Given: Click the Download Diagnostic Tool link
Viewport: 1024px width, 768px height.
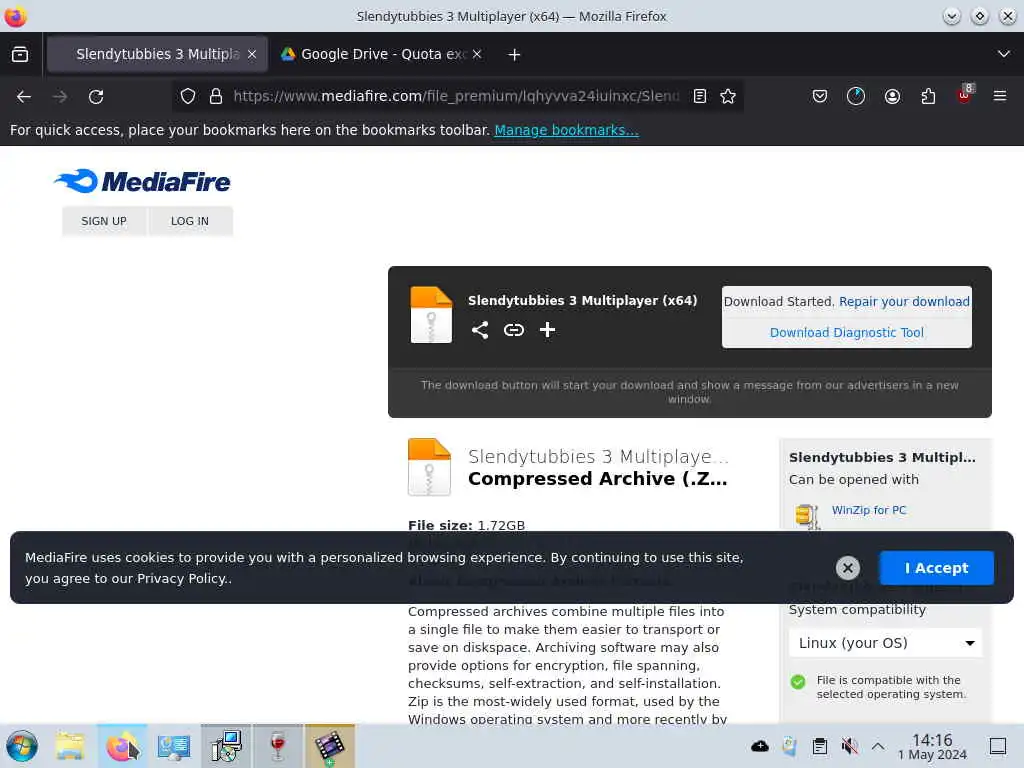Looking at the screenshot, I should tap(846, 332).
